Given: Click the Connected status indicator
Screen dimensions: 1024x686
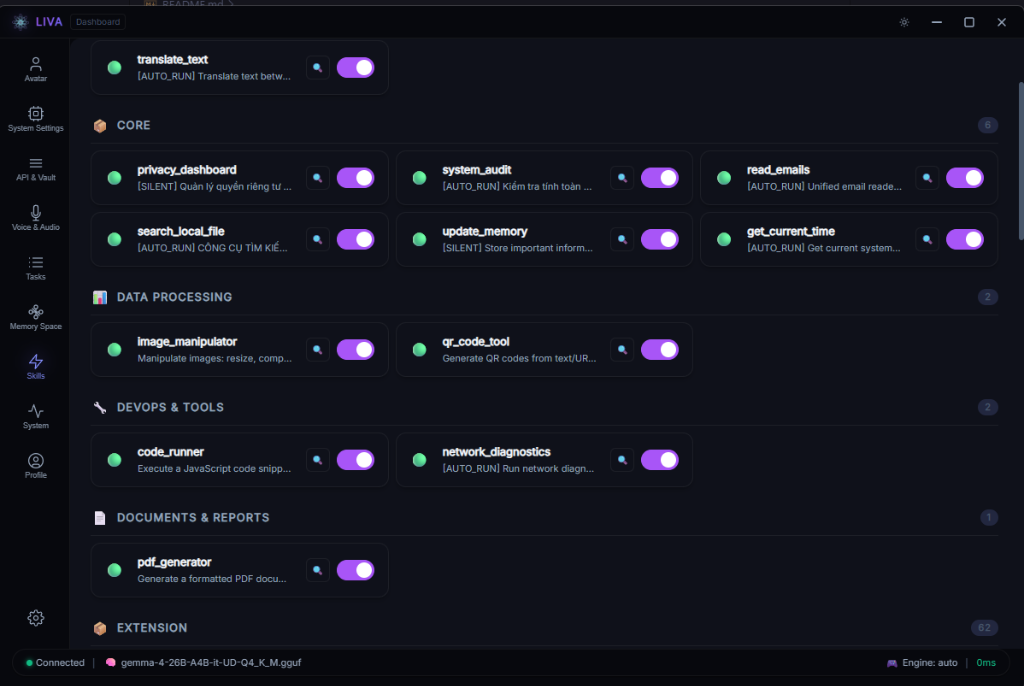Looking at the screenshot, I should (x=55, y=662).
